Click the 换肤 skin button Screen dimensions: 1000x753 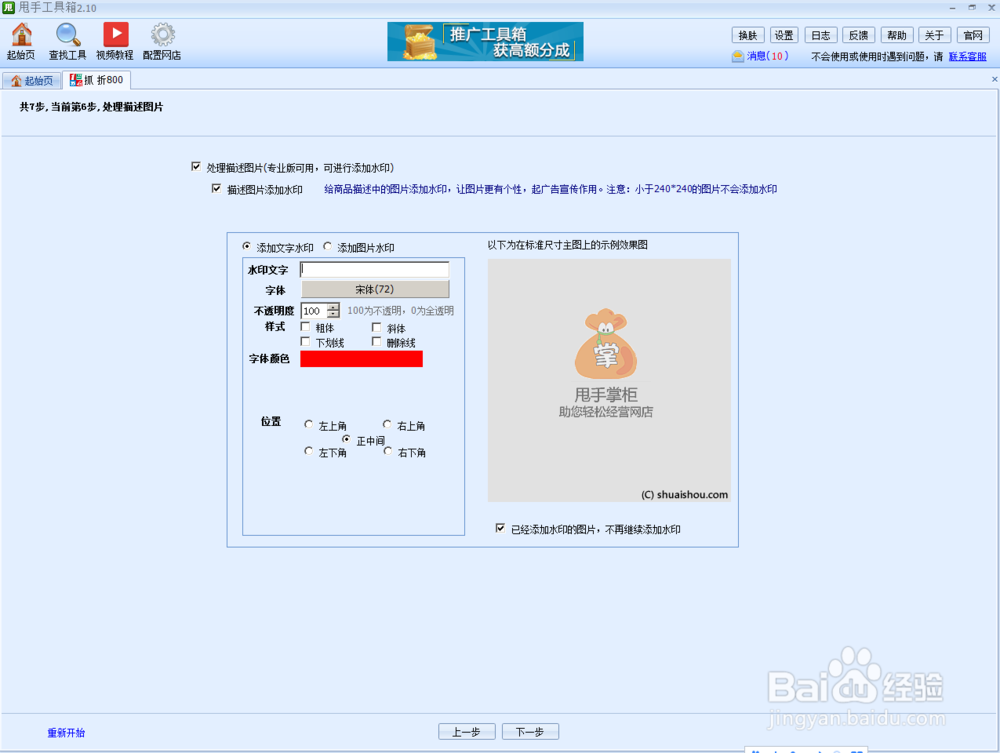tap(747, 34)
